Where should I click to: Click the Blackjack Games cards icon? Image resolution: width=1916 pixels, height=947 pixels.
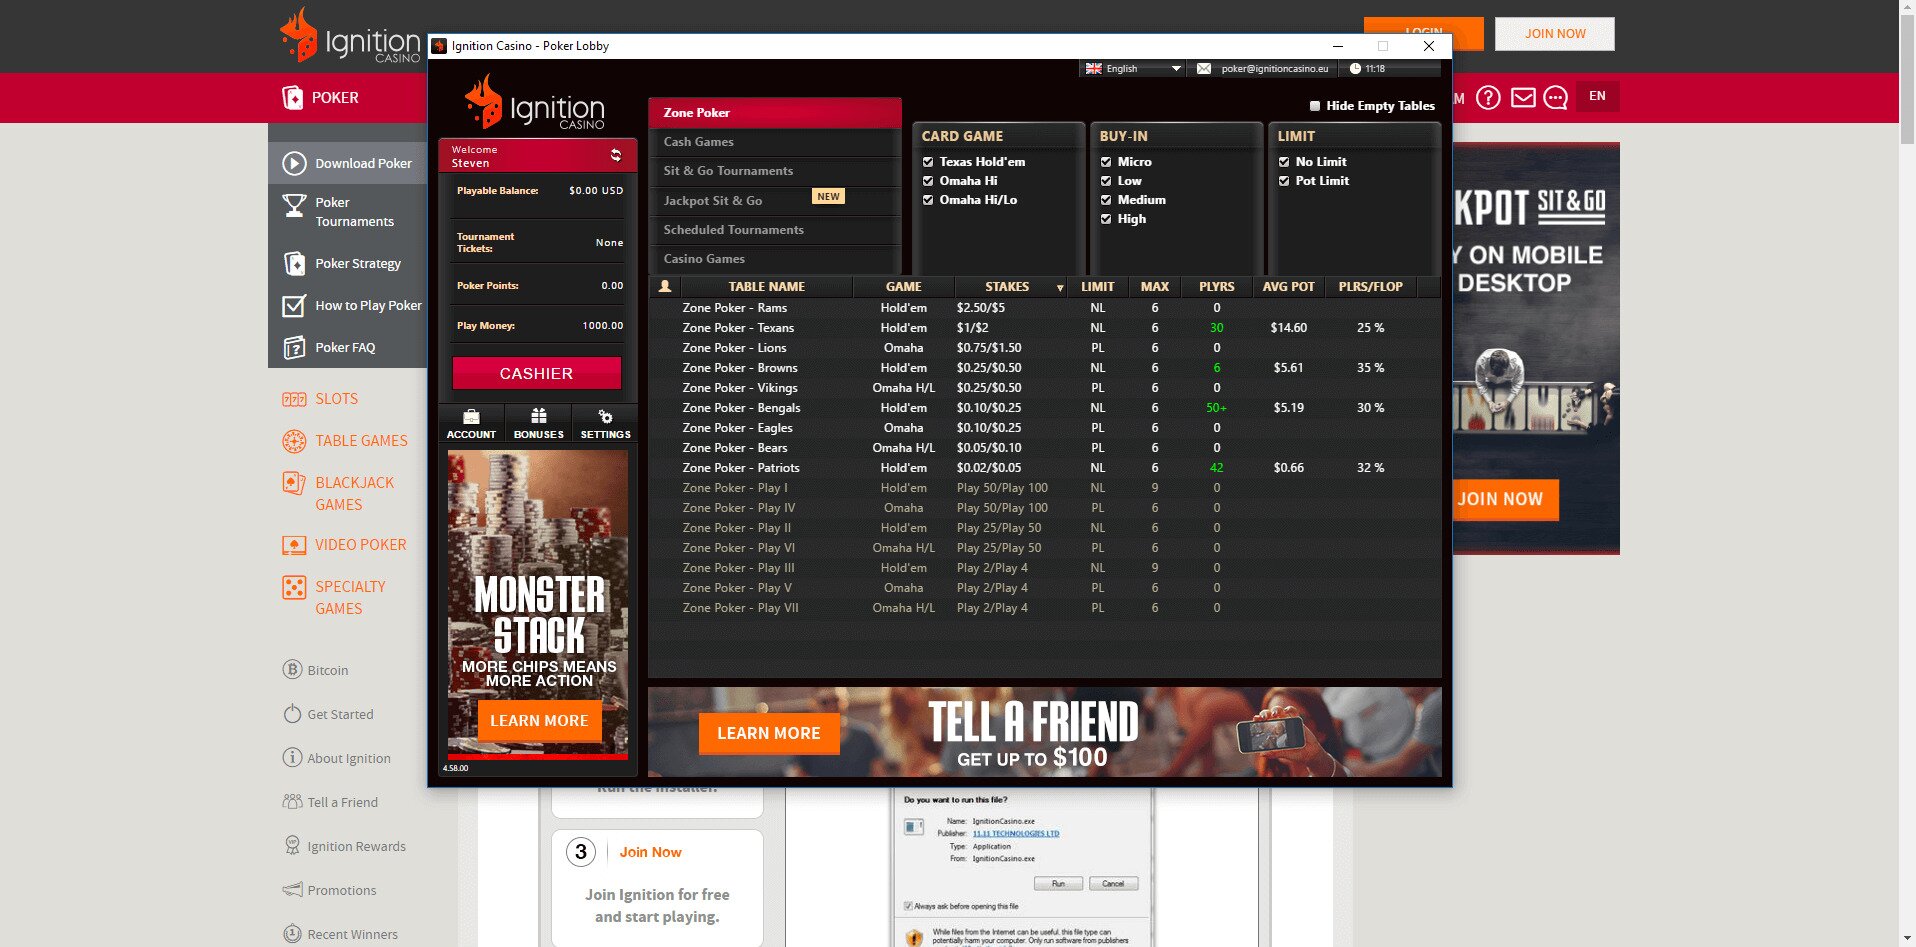(294, 483)
